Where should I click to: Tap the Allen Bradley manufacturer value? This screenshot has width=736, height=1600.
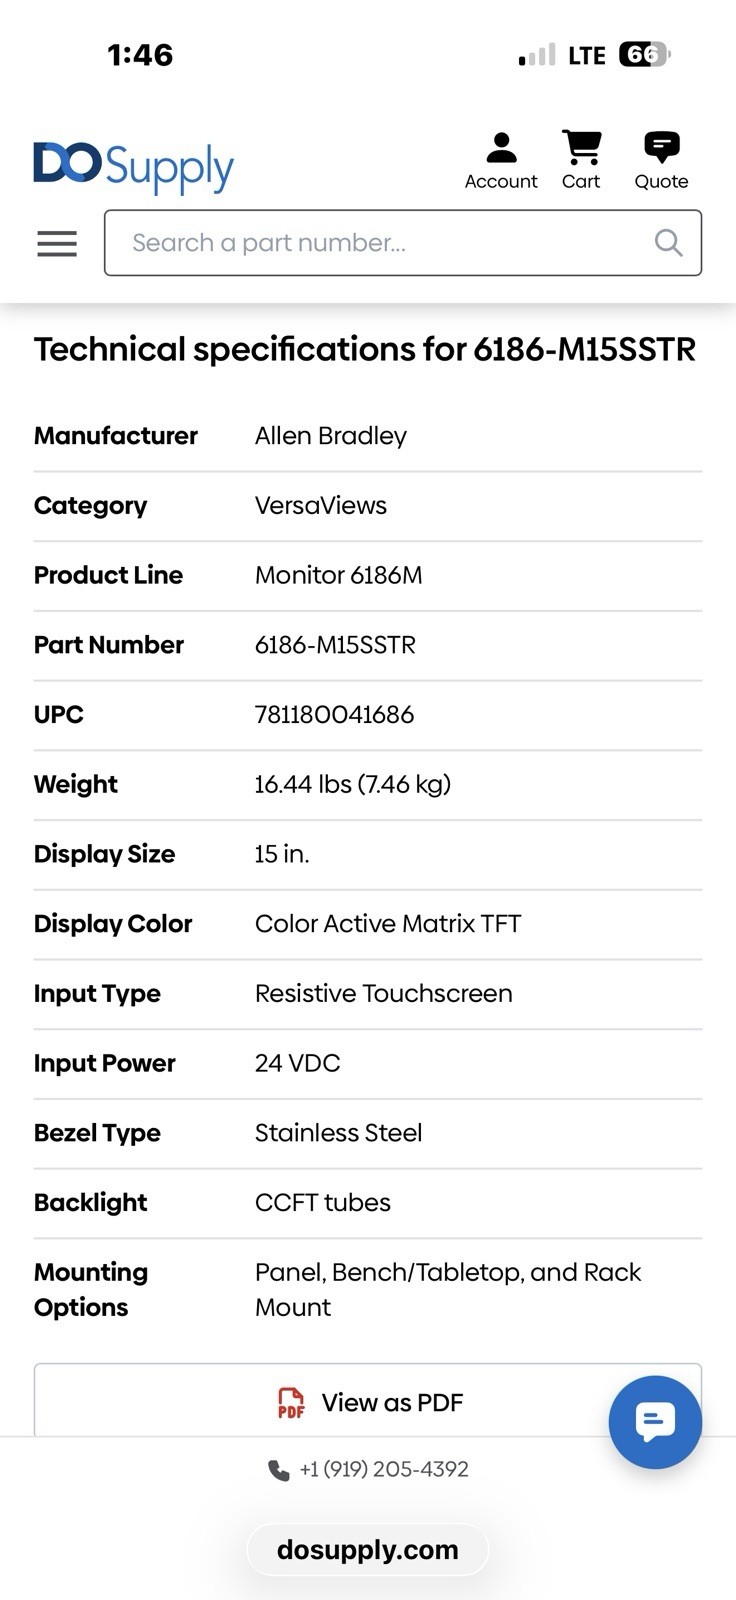[331, 436]
